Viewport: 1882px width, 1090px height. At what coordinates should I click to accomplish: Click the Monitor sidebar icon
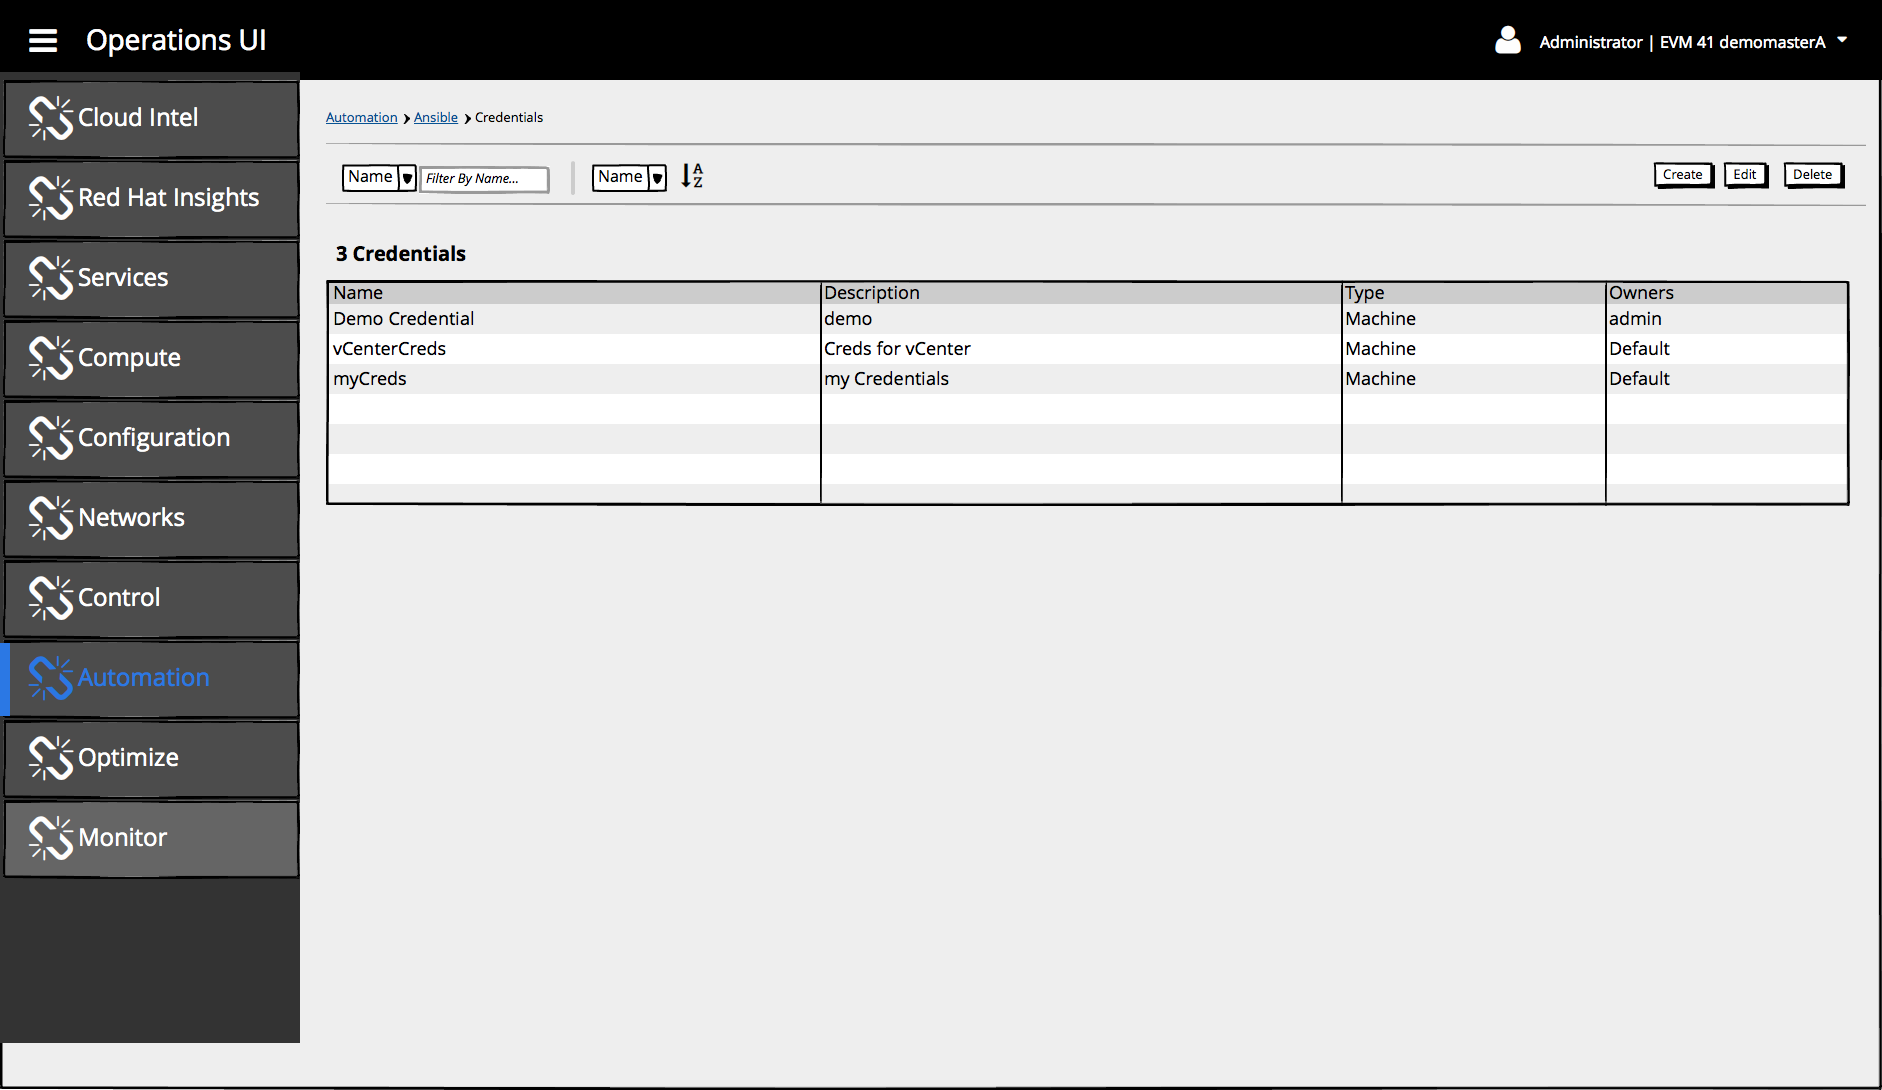51,838
